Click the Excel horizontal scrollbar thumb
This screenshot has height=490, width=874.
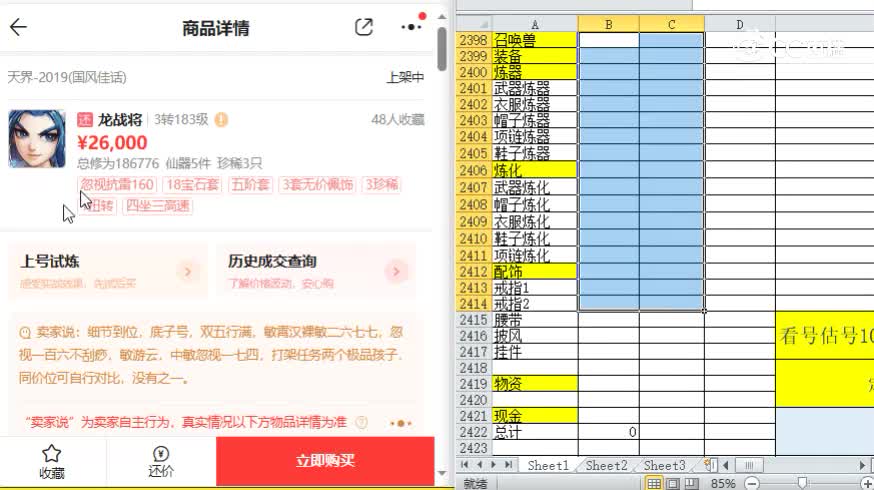tap(749, 465)
